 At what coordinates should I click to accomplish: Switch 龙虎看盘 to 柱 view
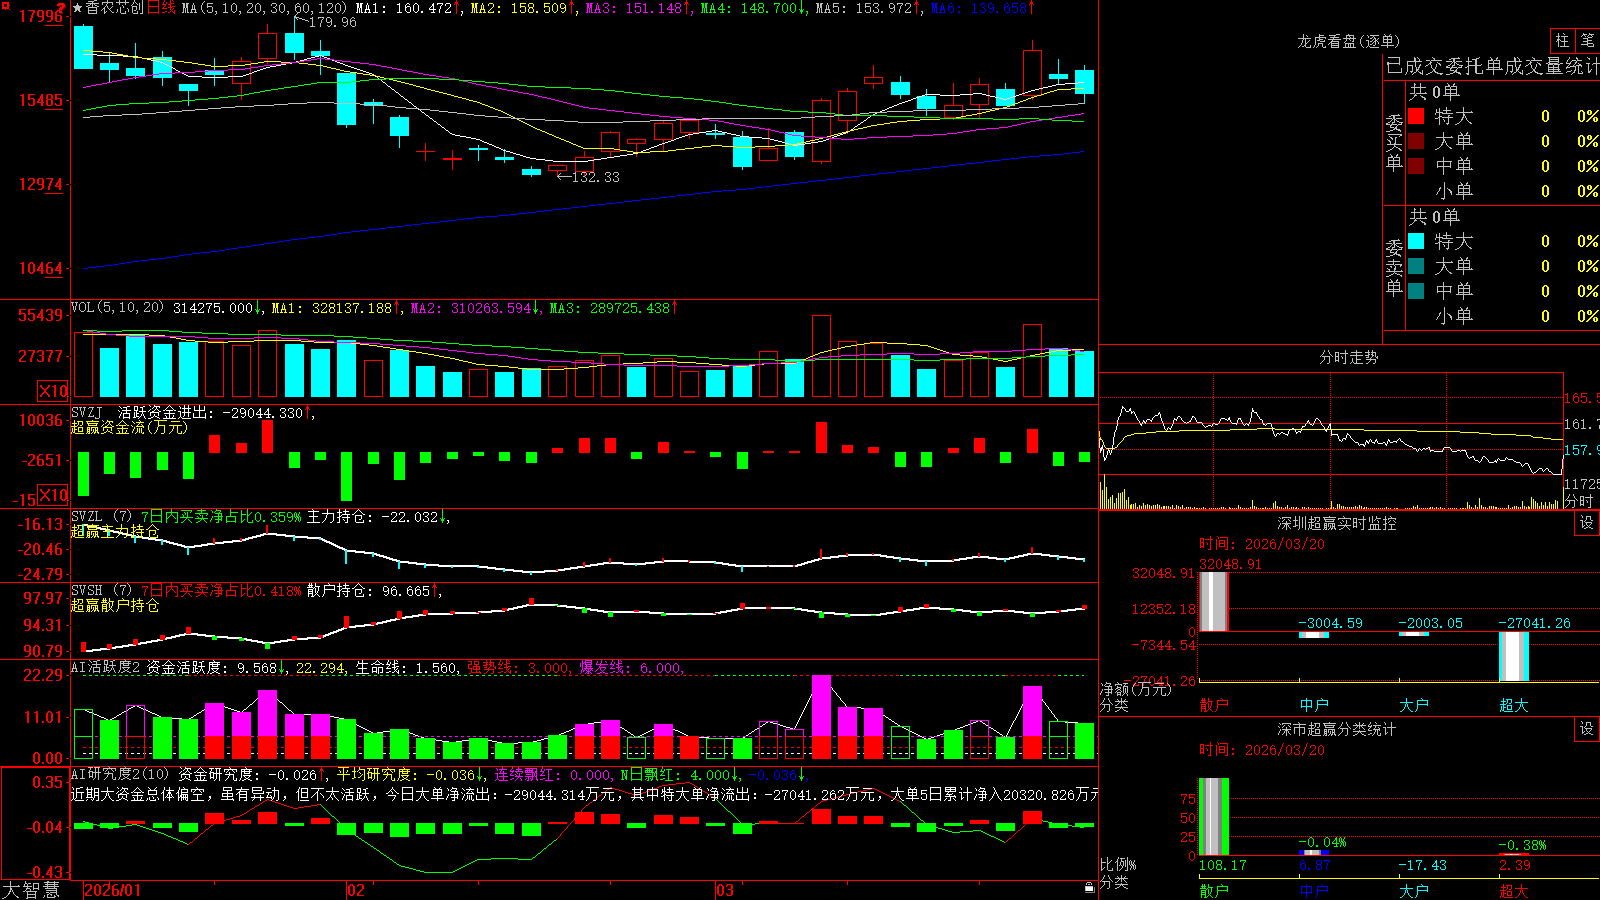click(1562, 41)
